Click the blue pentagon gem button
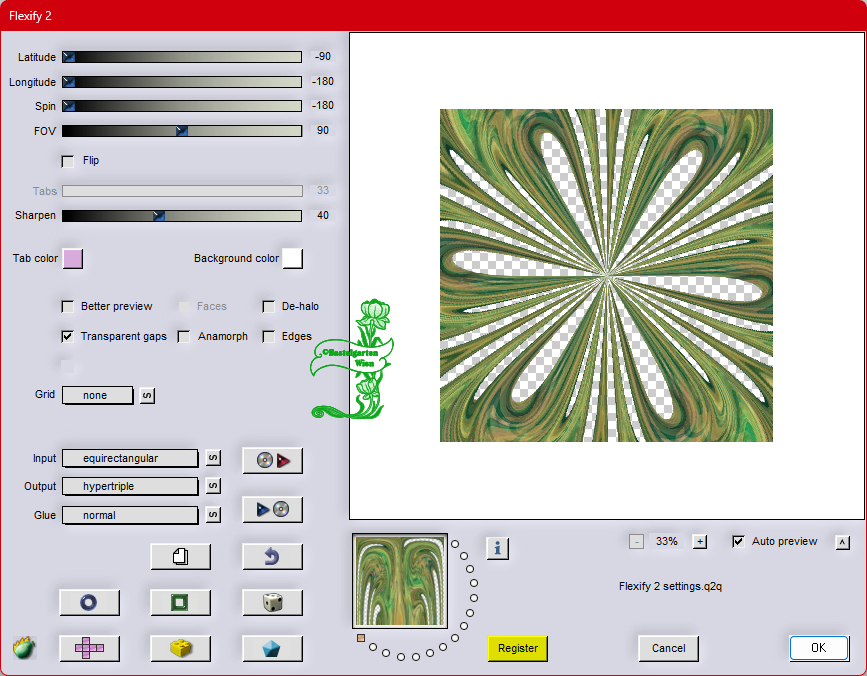The height and width of the screenshot is (676, 867). pyautogui.click(x=272, y=648)
